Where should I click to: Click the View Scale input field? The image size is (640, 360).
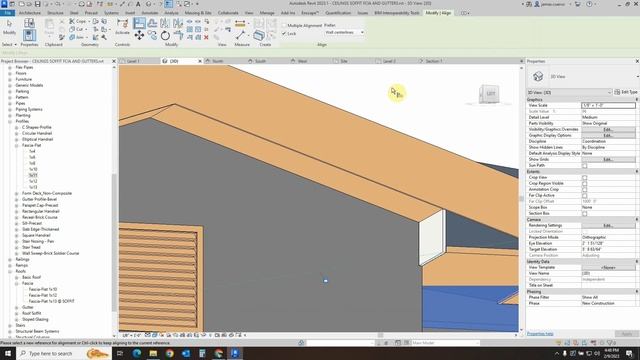click(x=608, y=105)
